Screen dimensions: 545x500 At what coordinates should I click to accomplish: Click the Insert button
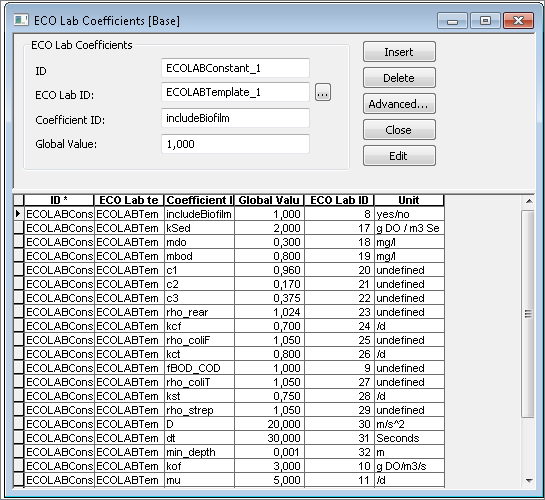click(399, 52)
